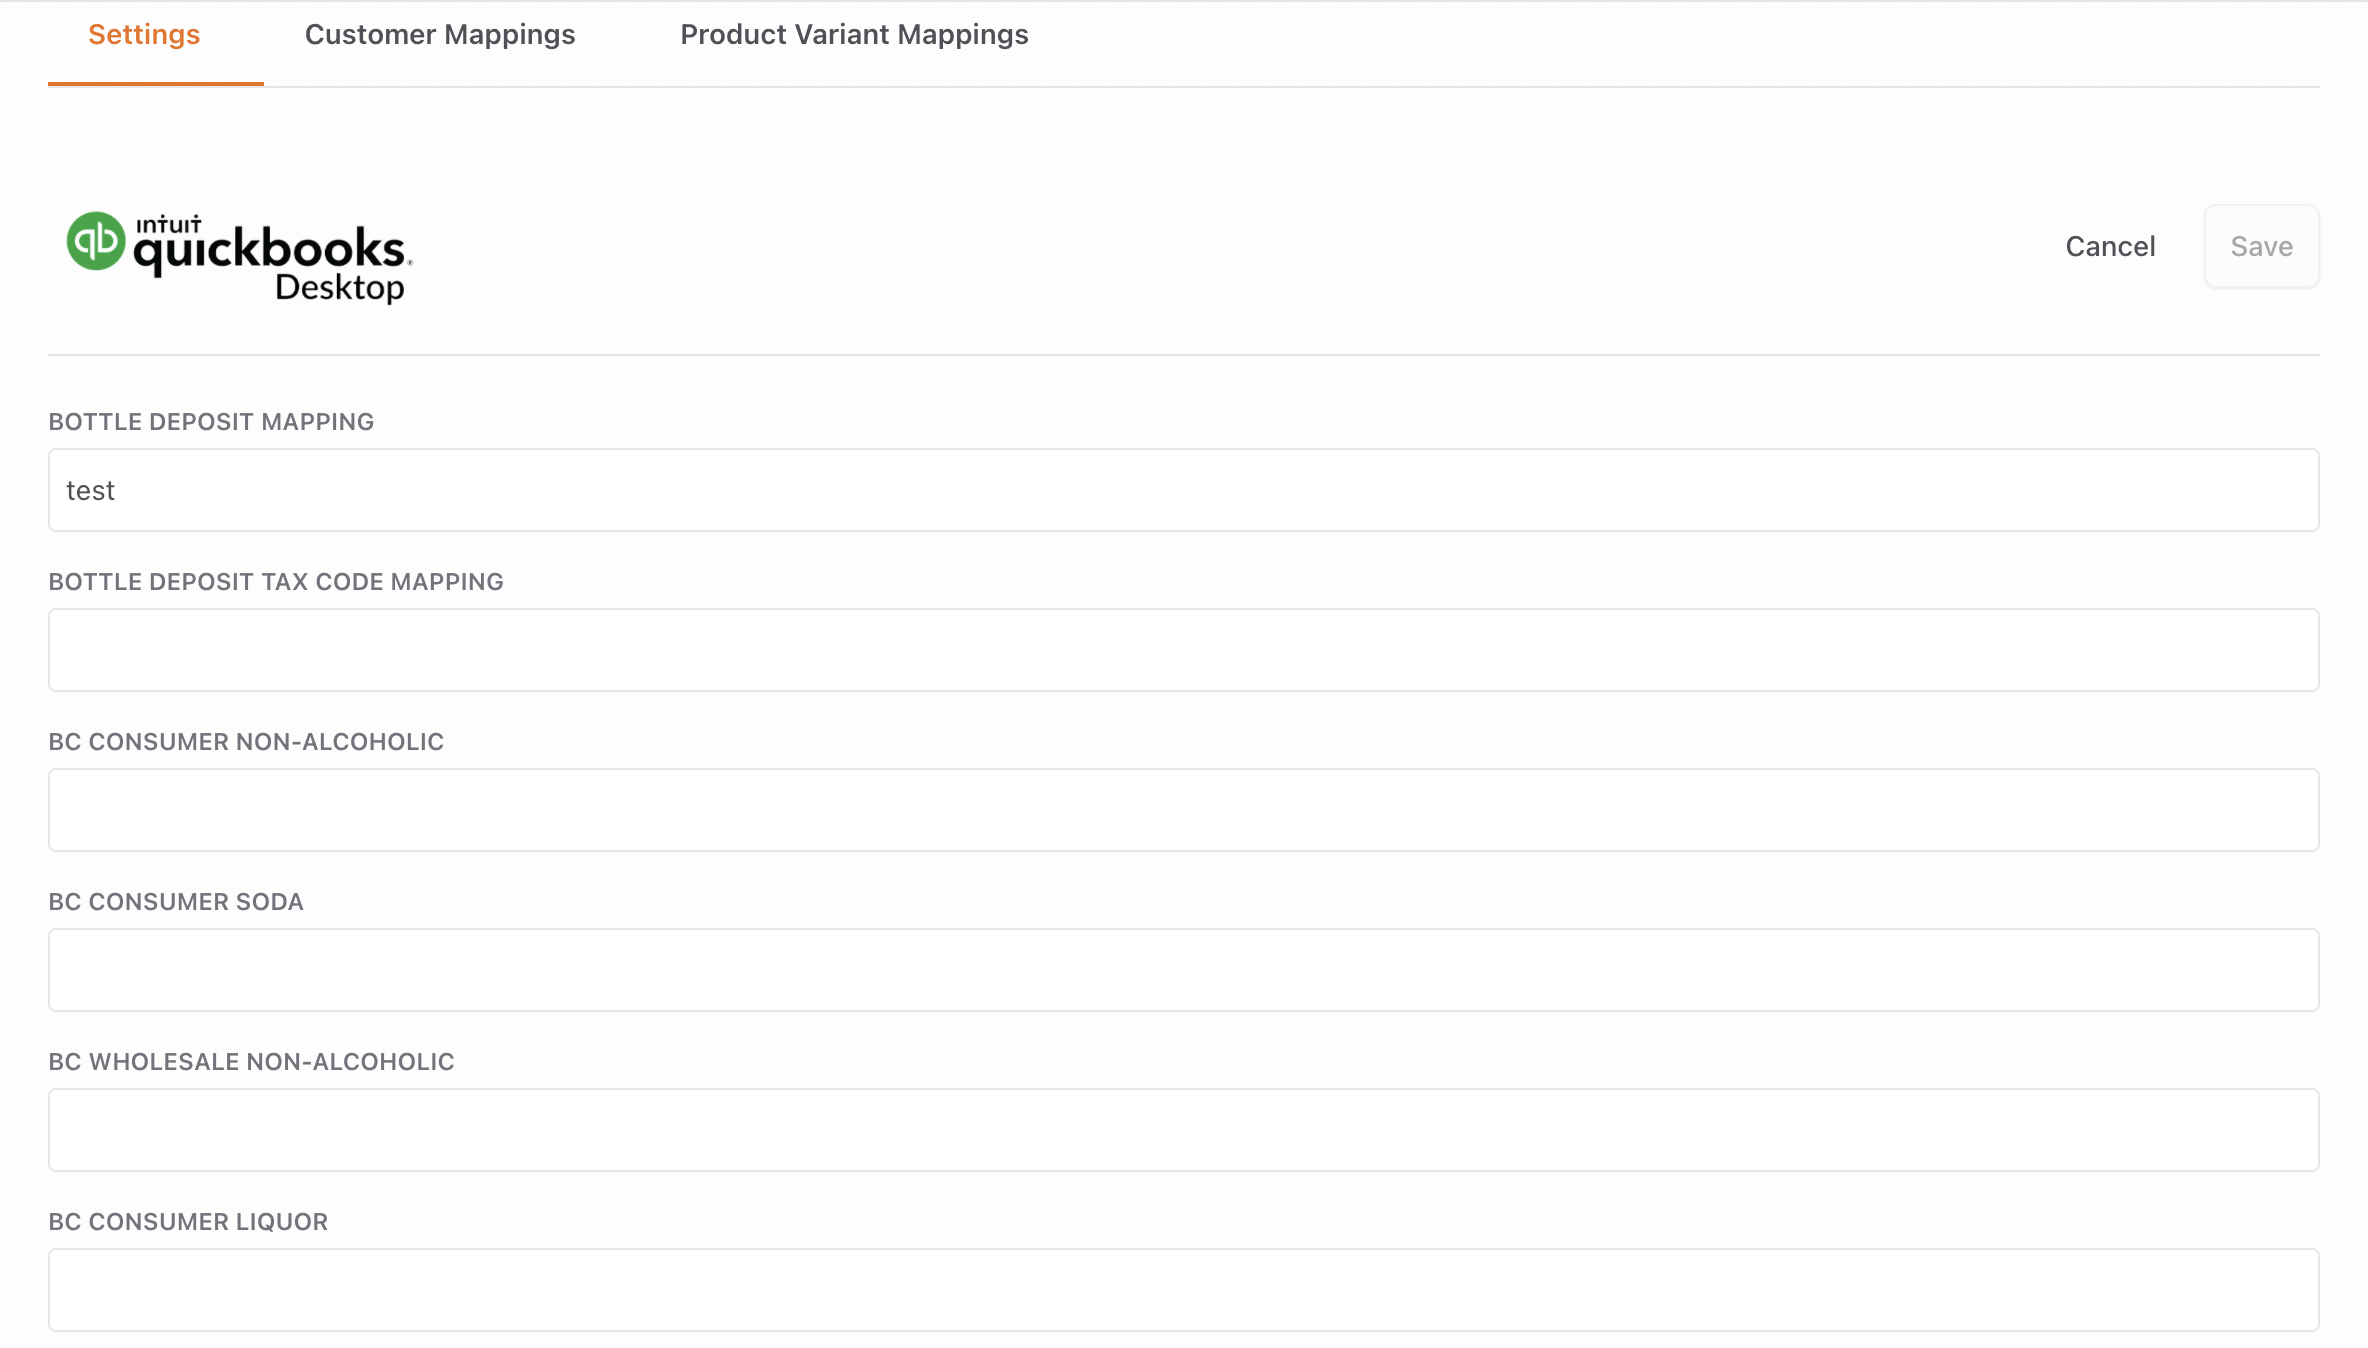Image resolution: width=2368 pixels, height=1348 pixels.
Task: Click the QuickBooks Desktop logo
Action: (x=239, y=257)
